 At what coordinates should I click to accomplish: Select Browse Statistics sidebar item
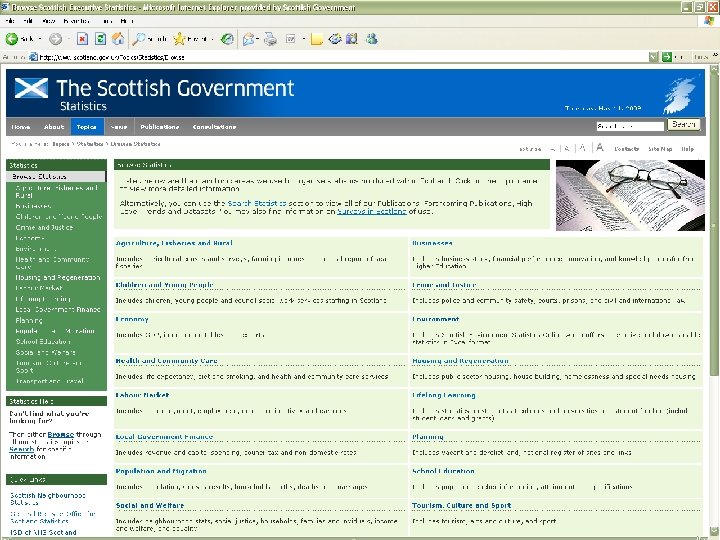pos(56,176)
